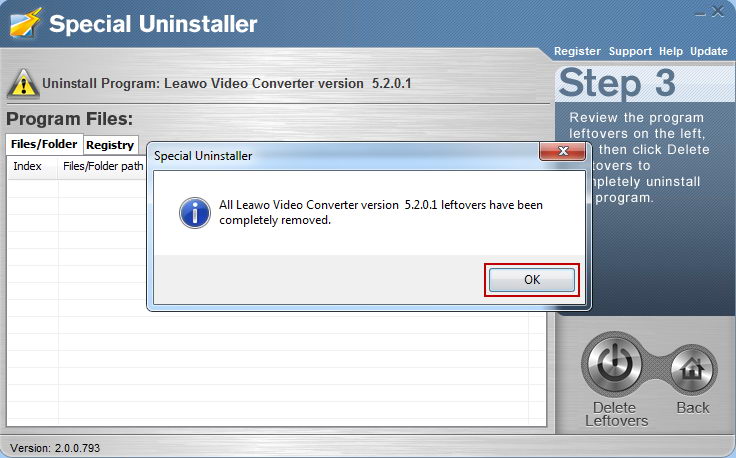Click the Version 2.0.0.793 status text
Viewport: 736px width, 458px height.
pos(55,448)
